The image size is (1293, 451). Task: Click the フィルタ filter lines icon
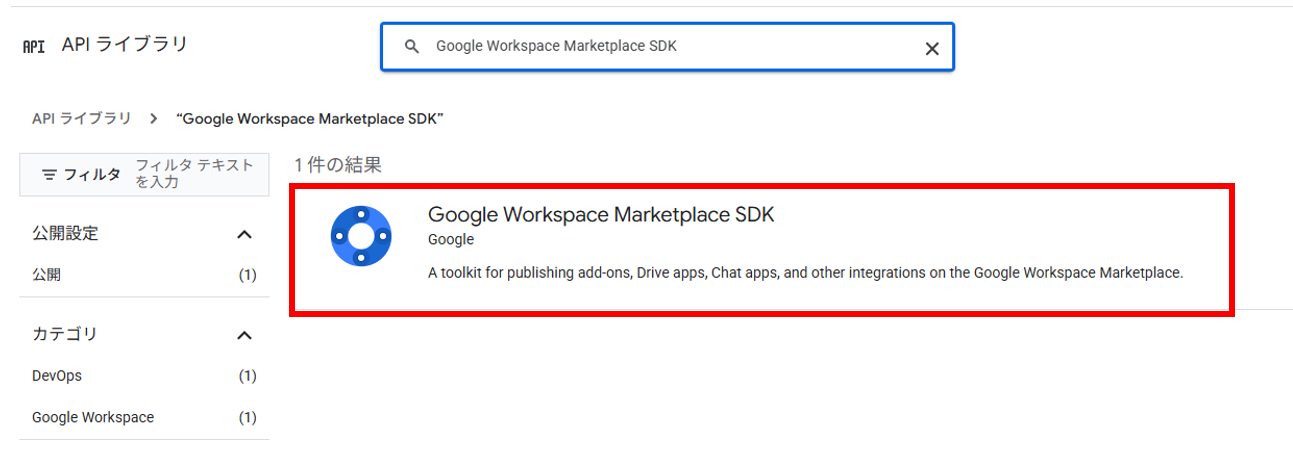[x=49, y=174]
